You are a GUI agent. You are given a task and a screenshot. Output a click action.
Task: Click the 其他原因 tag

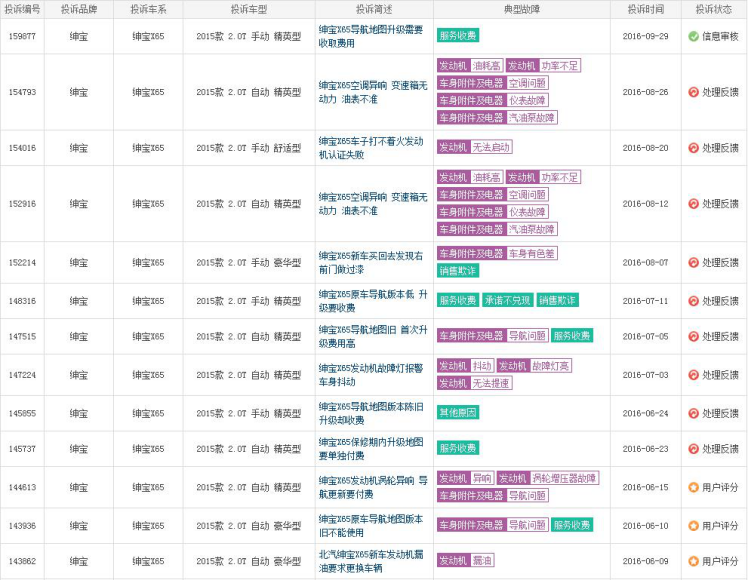[457, 412]
